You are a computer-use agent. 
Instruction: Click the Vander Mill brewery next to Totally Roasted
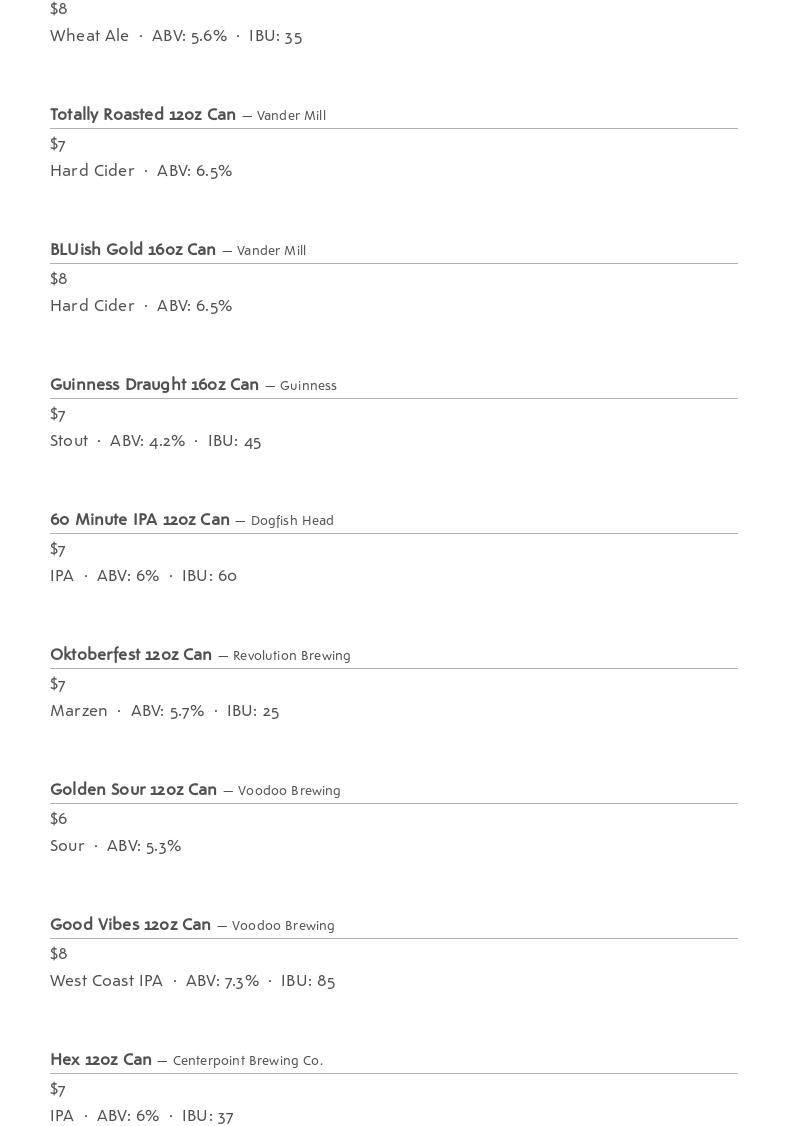click(x=291, y=116)
